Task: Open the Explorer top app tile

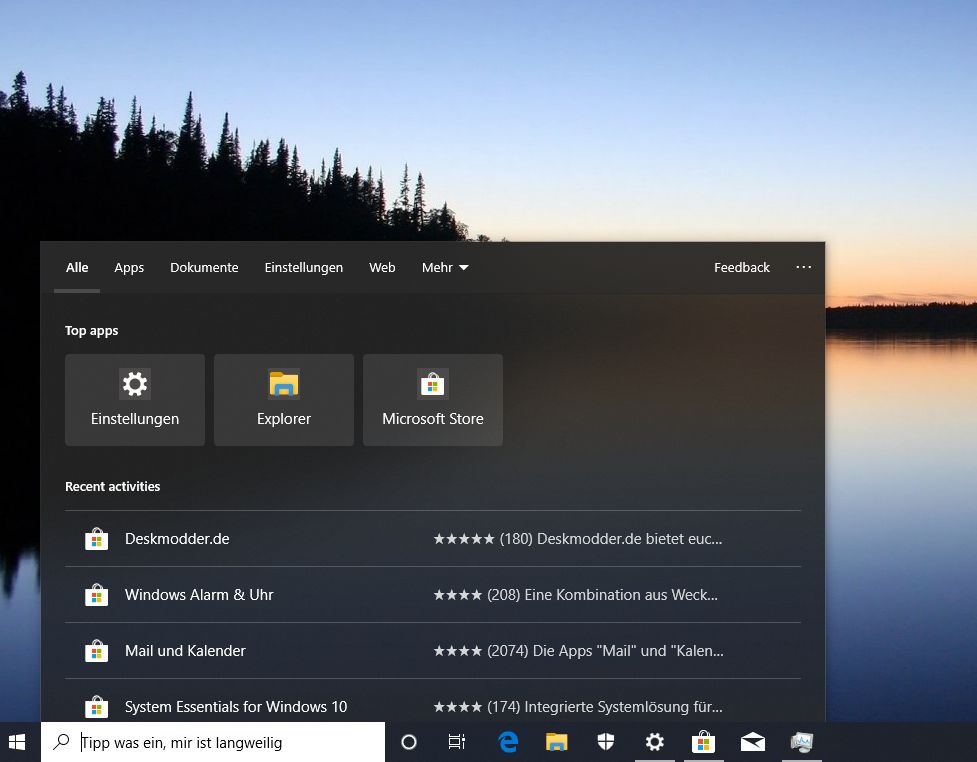Action: (284, 400)
